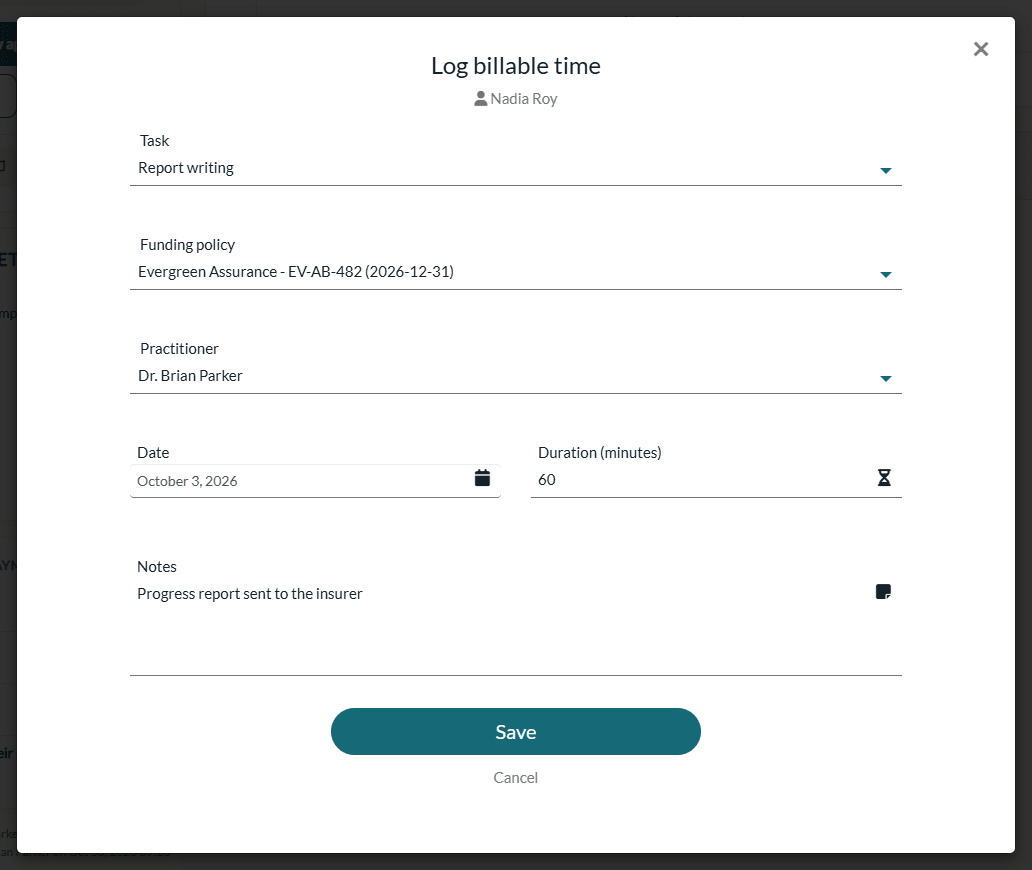Close the Log billable time dialog

[981, 49]
